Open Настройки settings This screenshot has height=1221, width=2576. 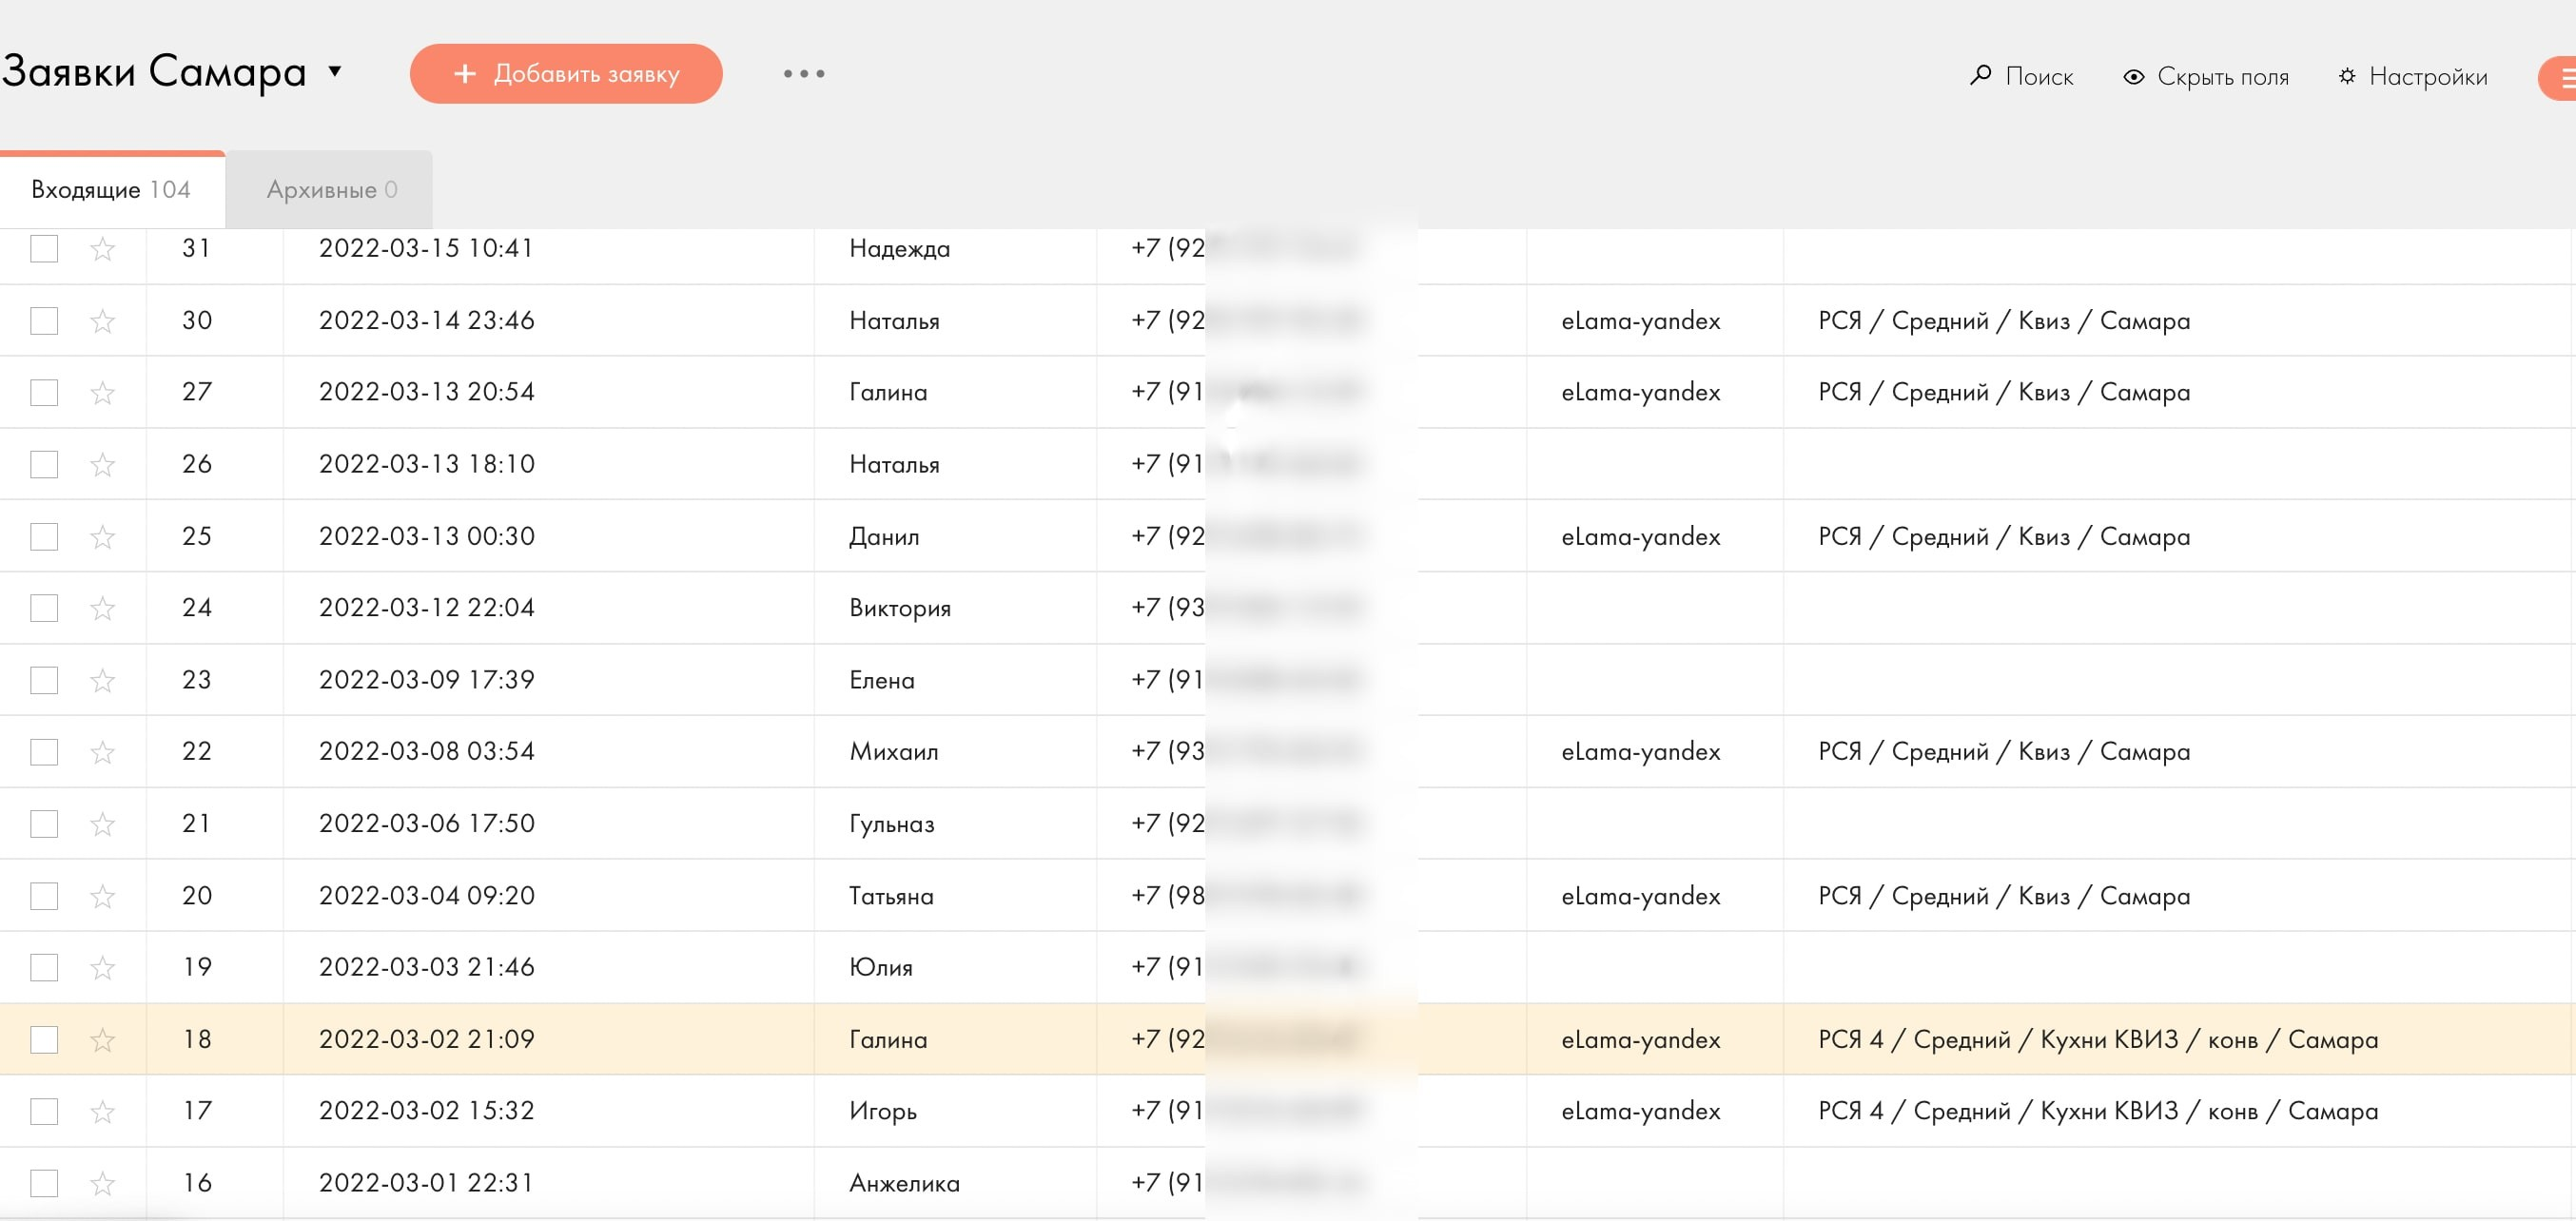[x=2412, y=76]
